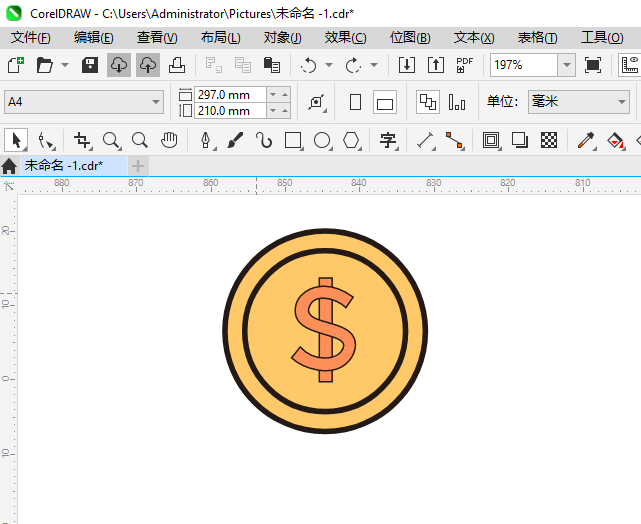
Task: Redo the last action
Action: pos(353,65)
